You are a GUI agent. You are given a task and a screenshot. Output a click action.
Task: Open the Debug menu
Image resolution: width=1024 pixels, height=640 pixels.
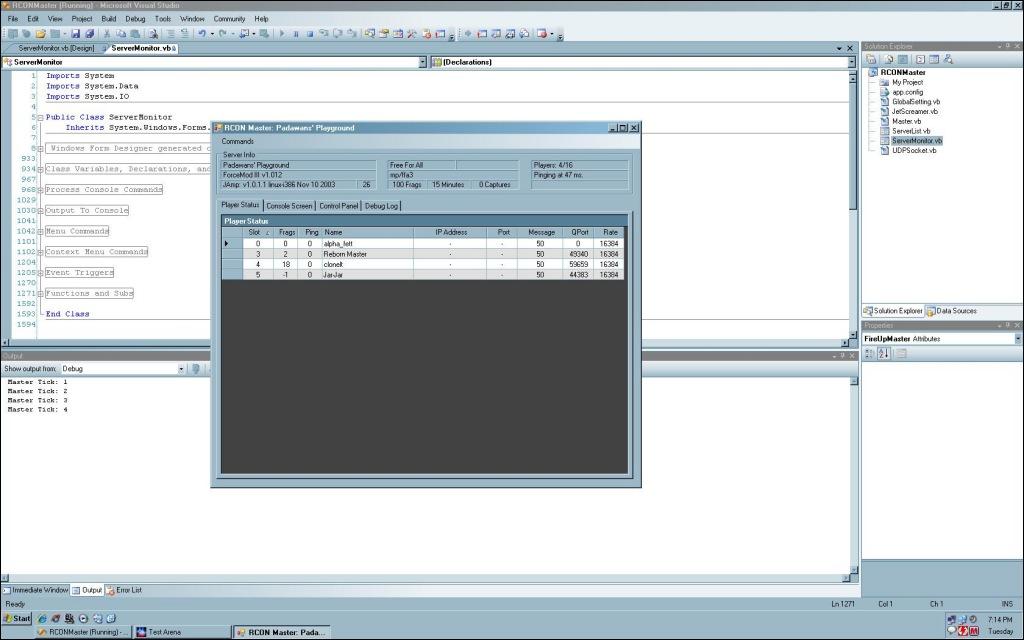tap(135, 18)
